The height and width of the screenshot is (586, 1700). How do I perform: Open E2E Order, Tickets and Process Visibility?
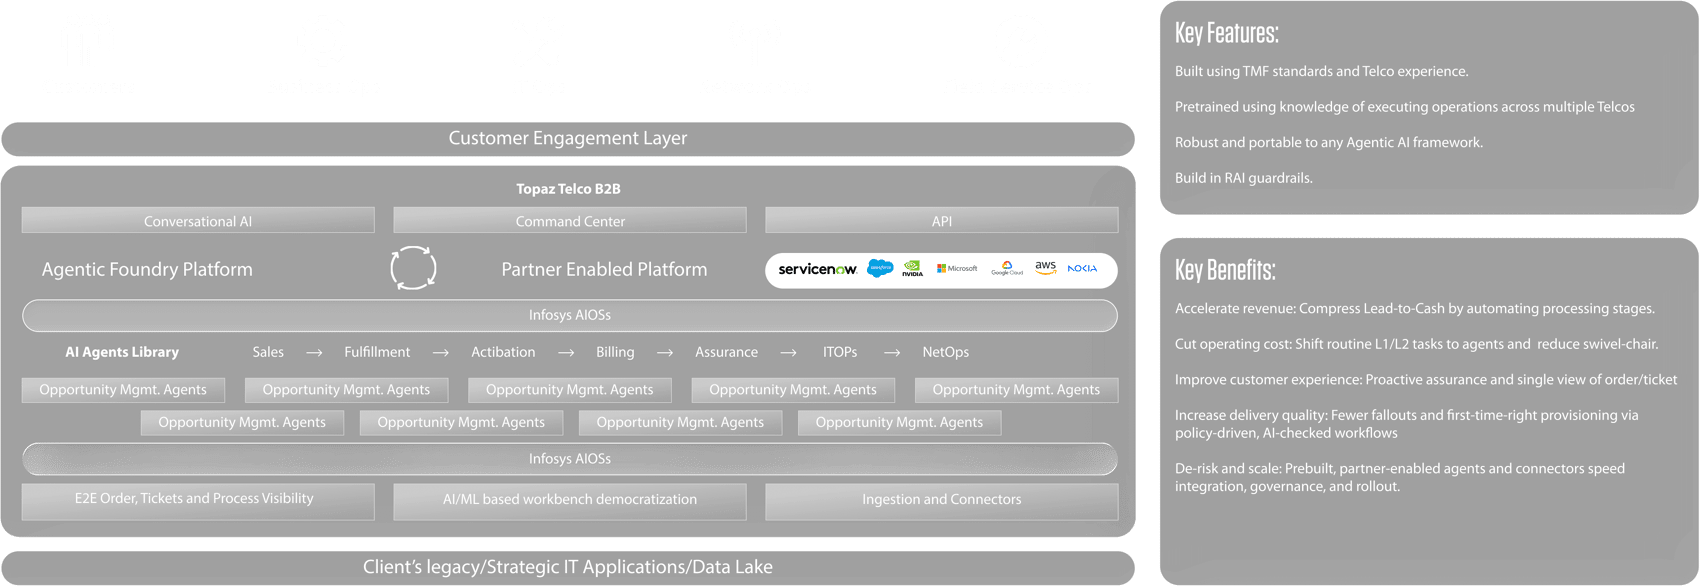tap(198, 500)
